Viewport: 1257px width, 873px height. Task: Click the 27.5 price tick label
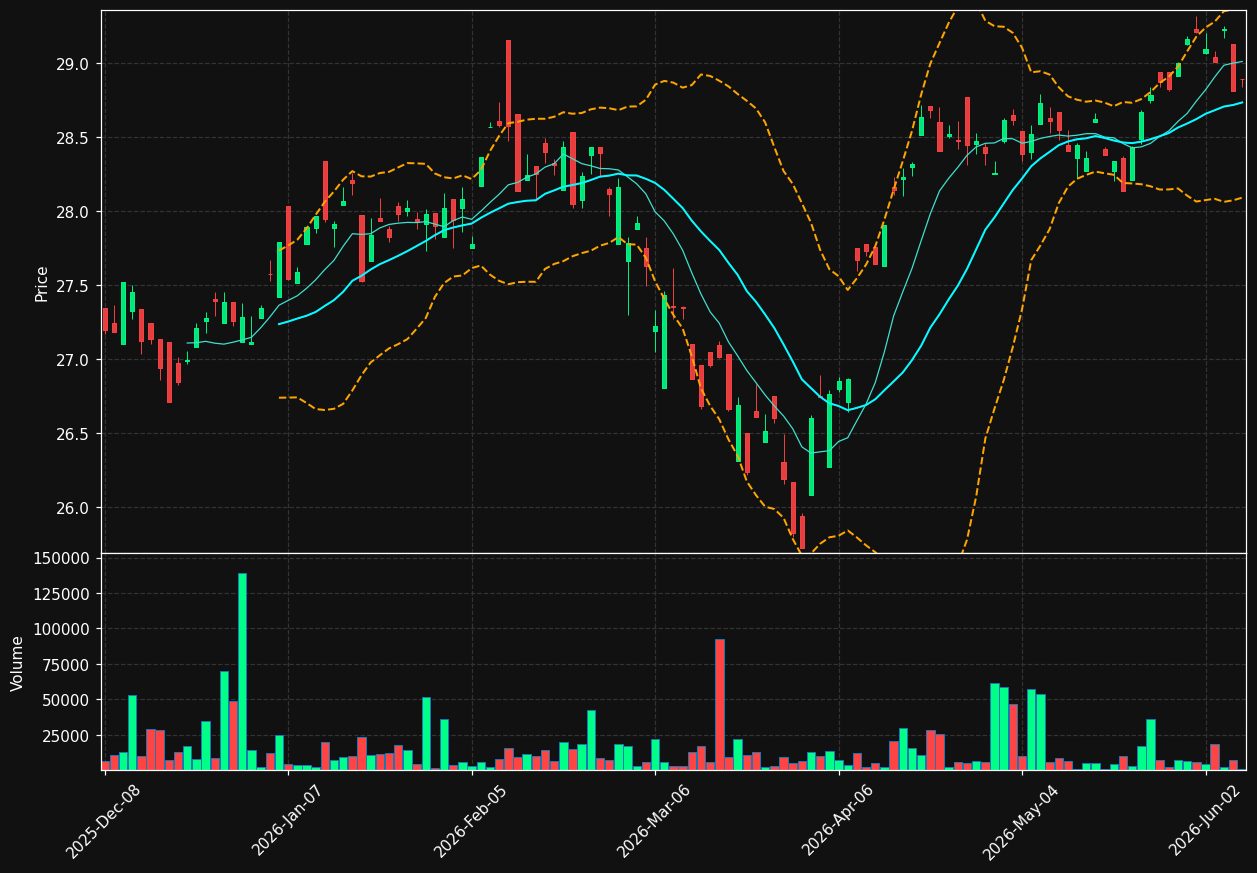[x=75, y=286]
